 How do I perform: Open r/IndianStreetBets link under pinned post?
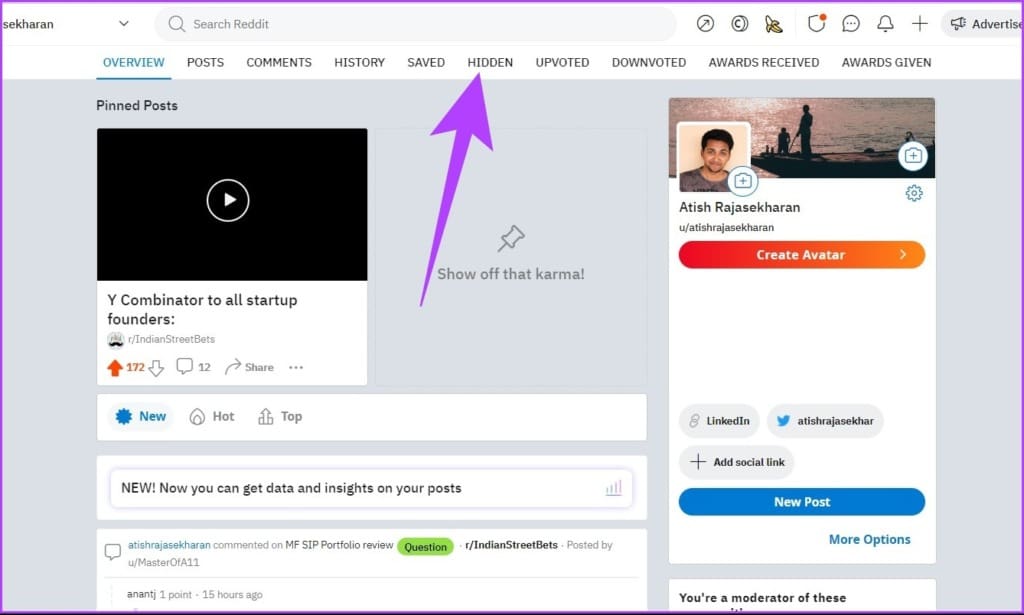[x=171, y=339]
